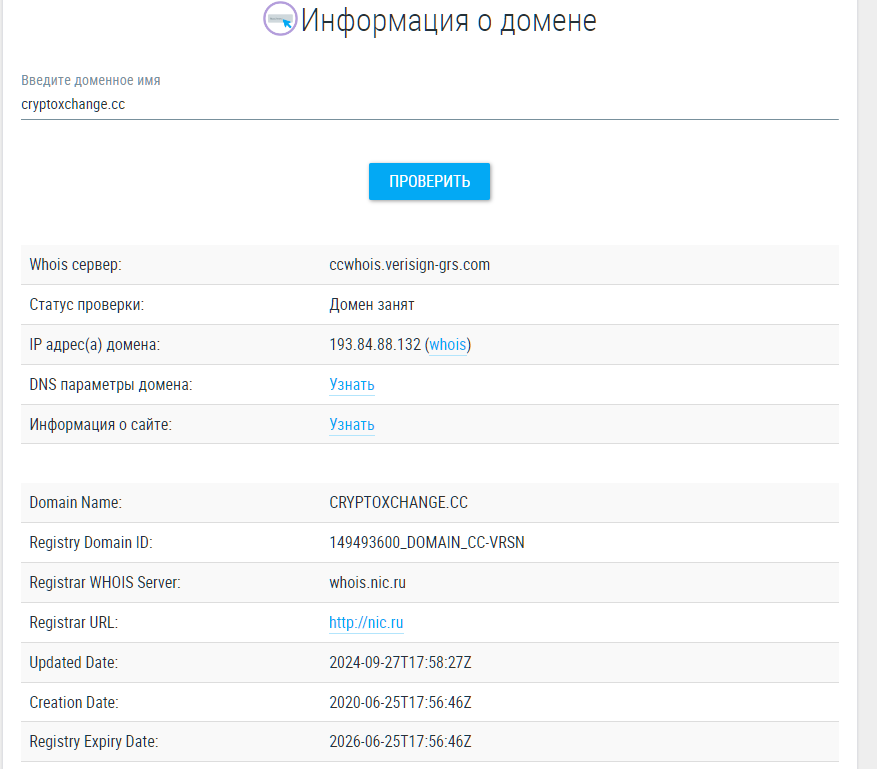The height and width of the screenshot is (769, 877).
Task: Open the http://nic.ru registrar URL link
Action: (x=366, y=622)
